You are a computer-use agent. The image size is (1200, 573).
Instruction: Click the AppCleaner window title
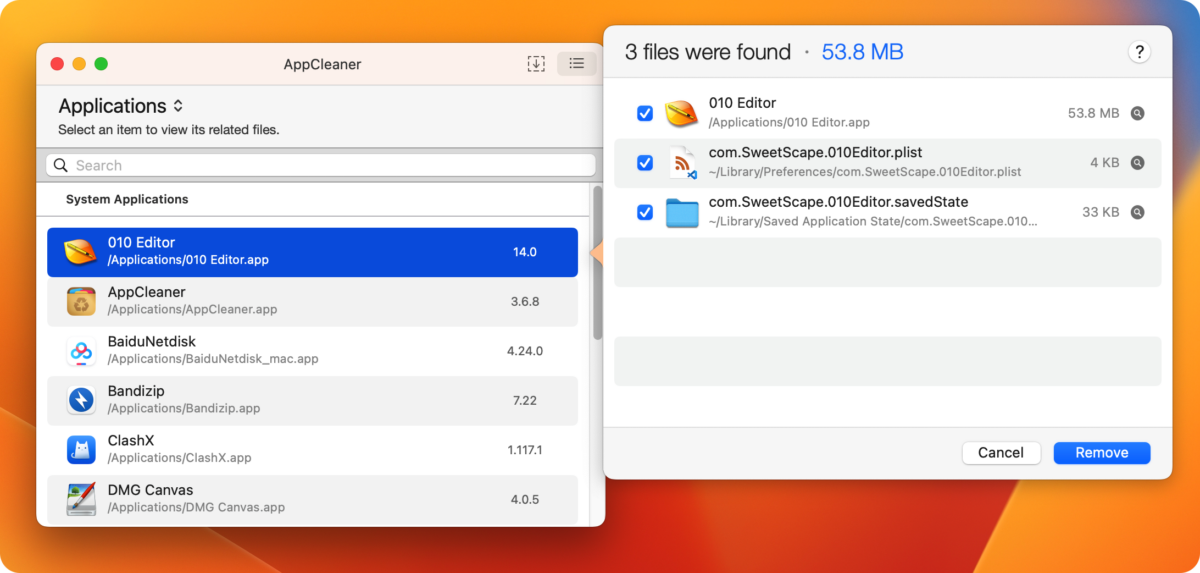pyautogui.click(x=322, y=64)
